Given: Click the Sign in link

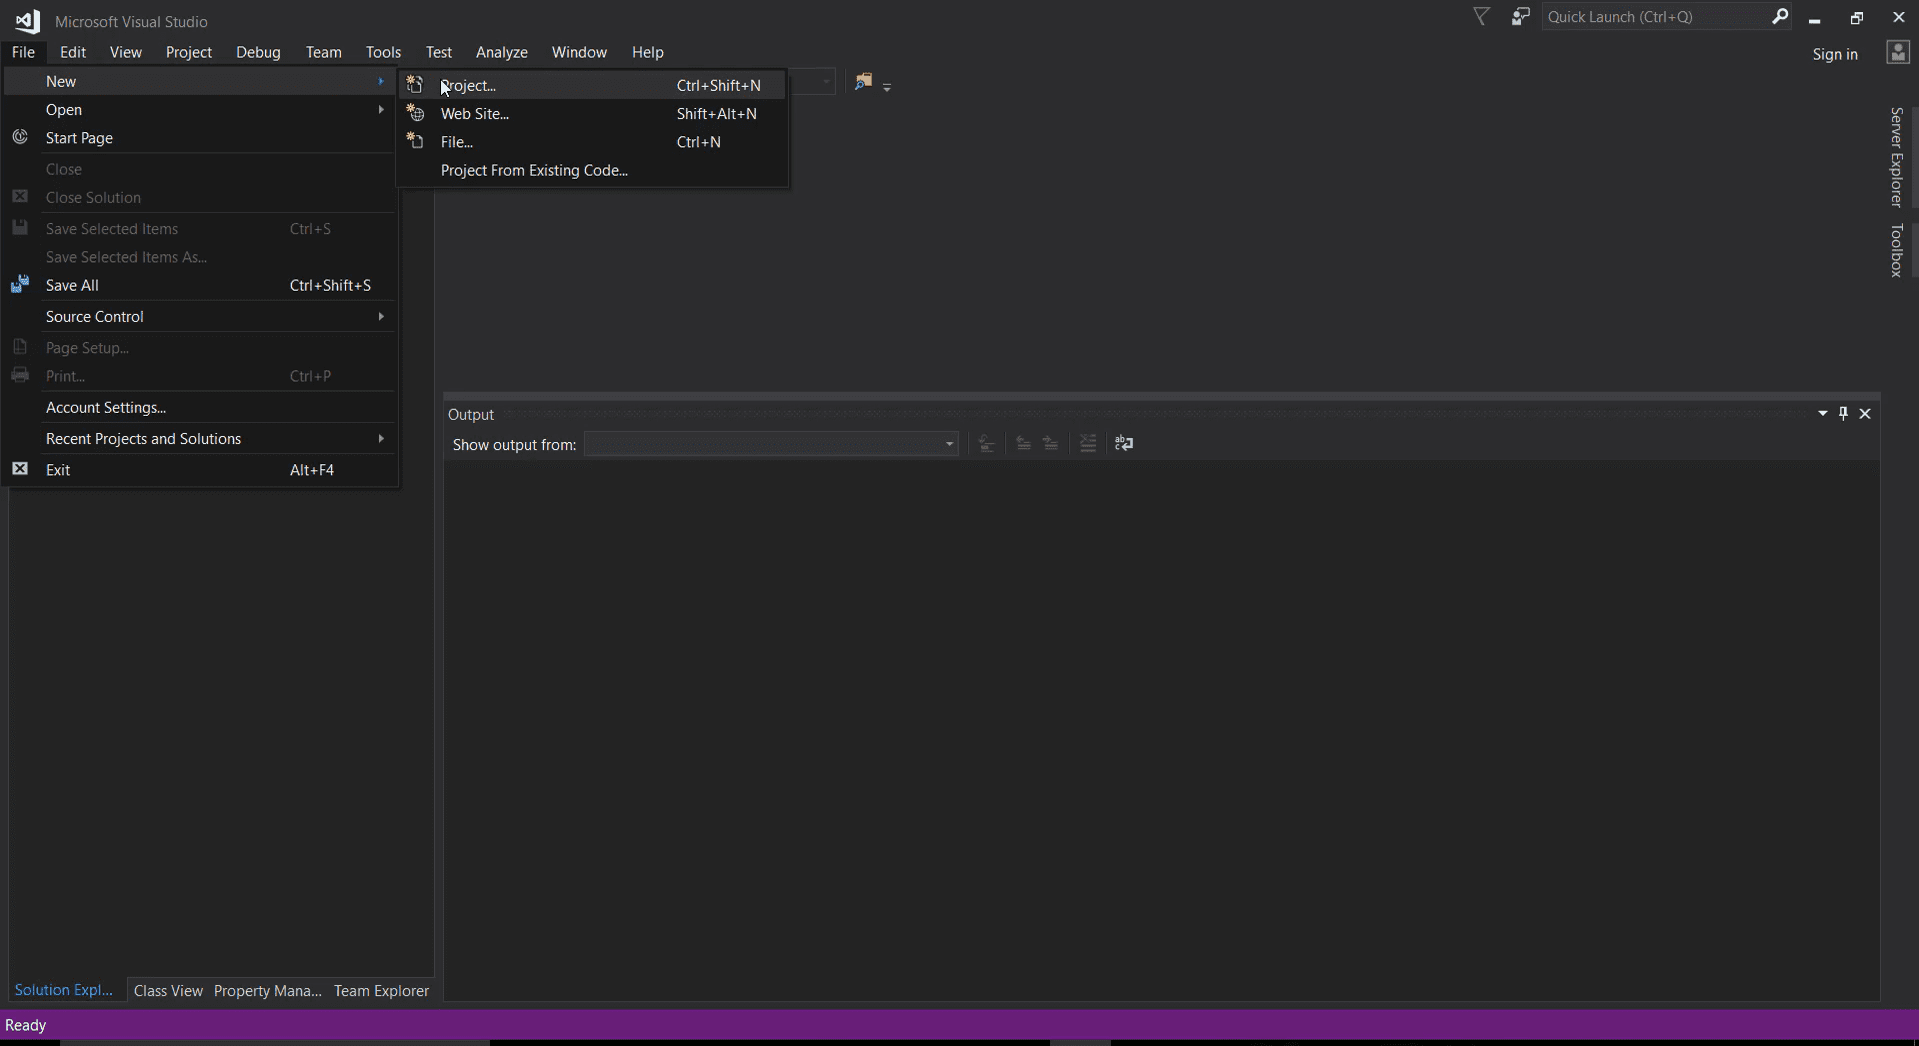Looking at the screenshot, I should click(1835, 54).
